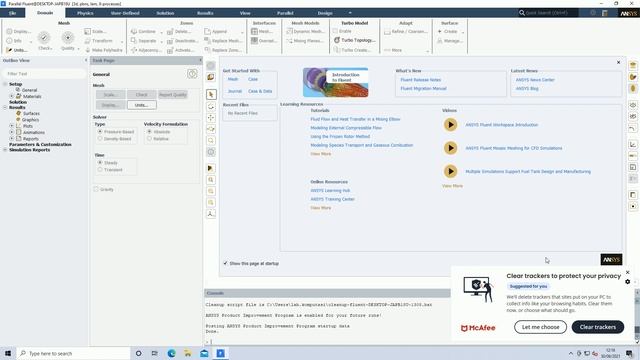This screenshot has width=640, height=360.
Task: Expand the Simulation Reports node
Action: pos(5,150)
